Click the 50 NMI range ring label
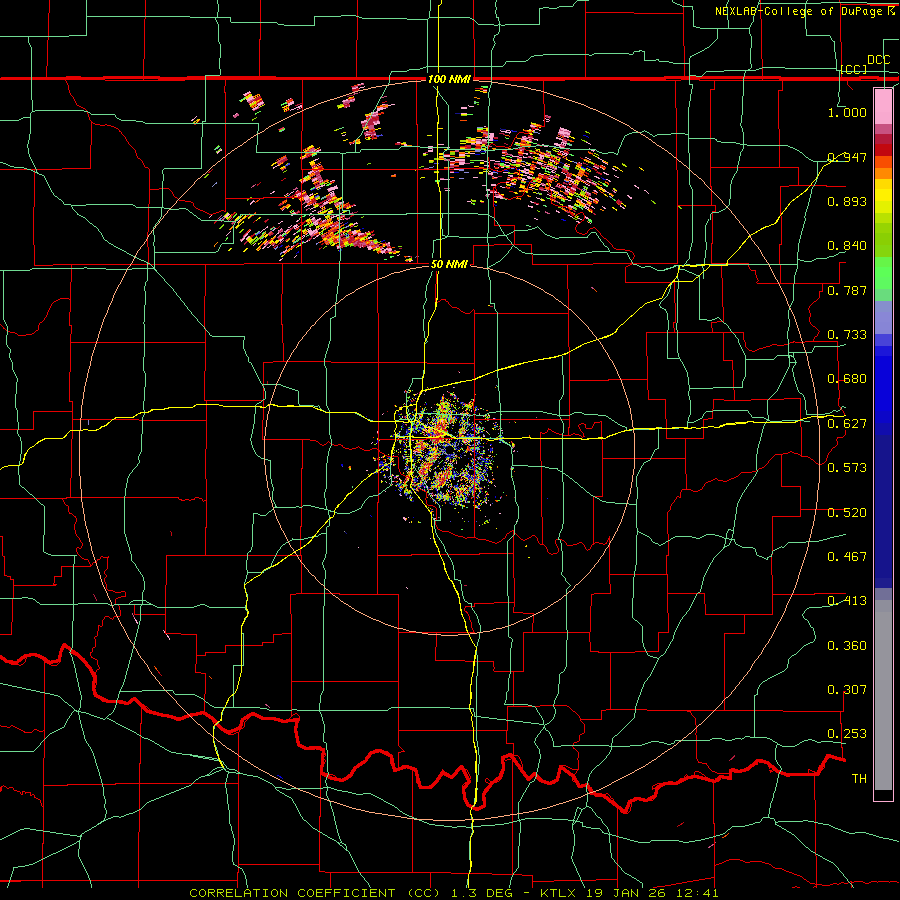Screen dimensions: 900x900 pyautogui.click(x=449, y=264)
